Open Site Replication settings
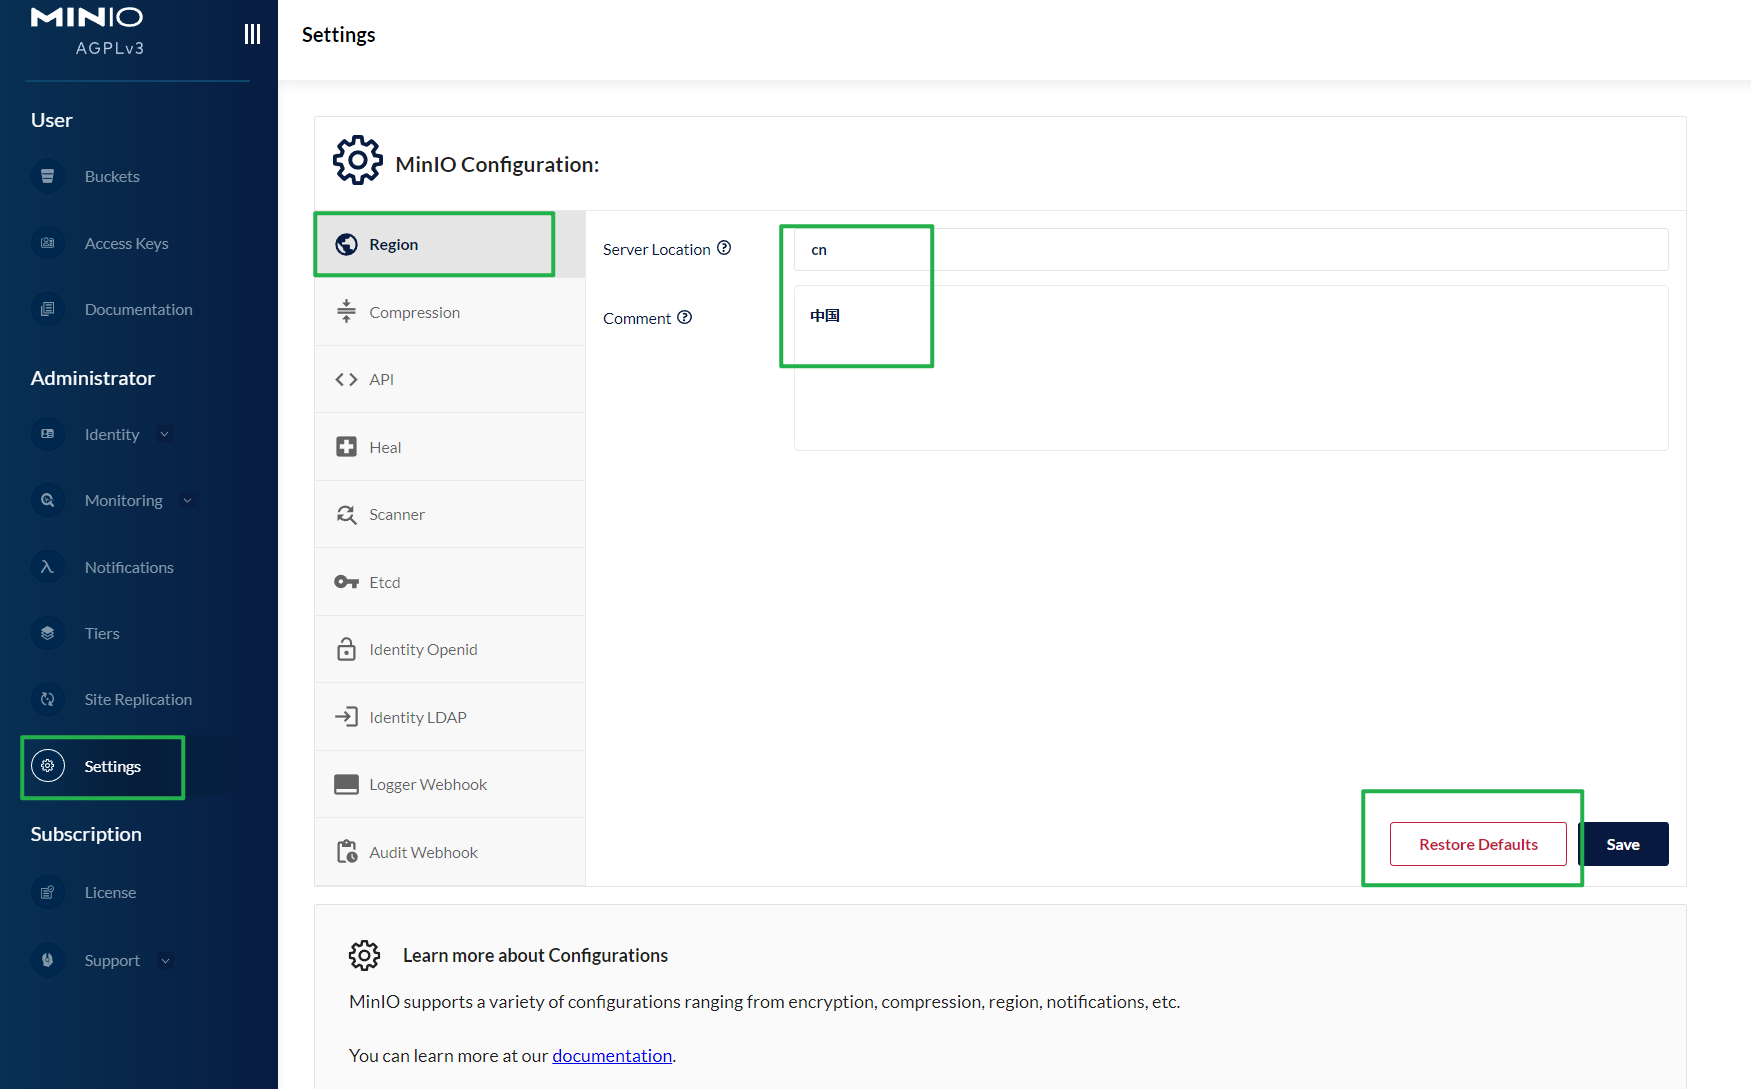This screenshot has width=1751, height=1089. (x=138, y=699)
